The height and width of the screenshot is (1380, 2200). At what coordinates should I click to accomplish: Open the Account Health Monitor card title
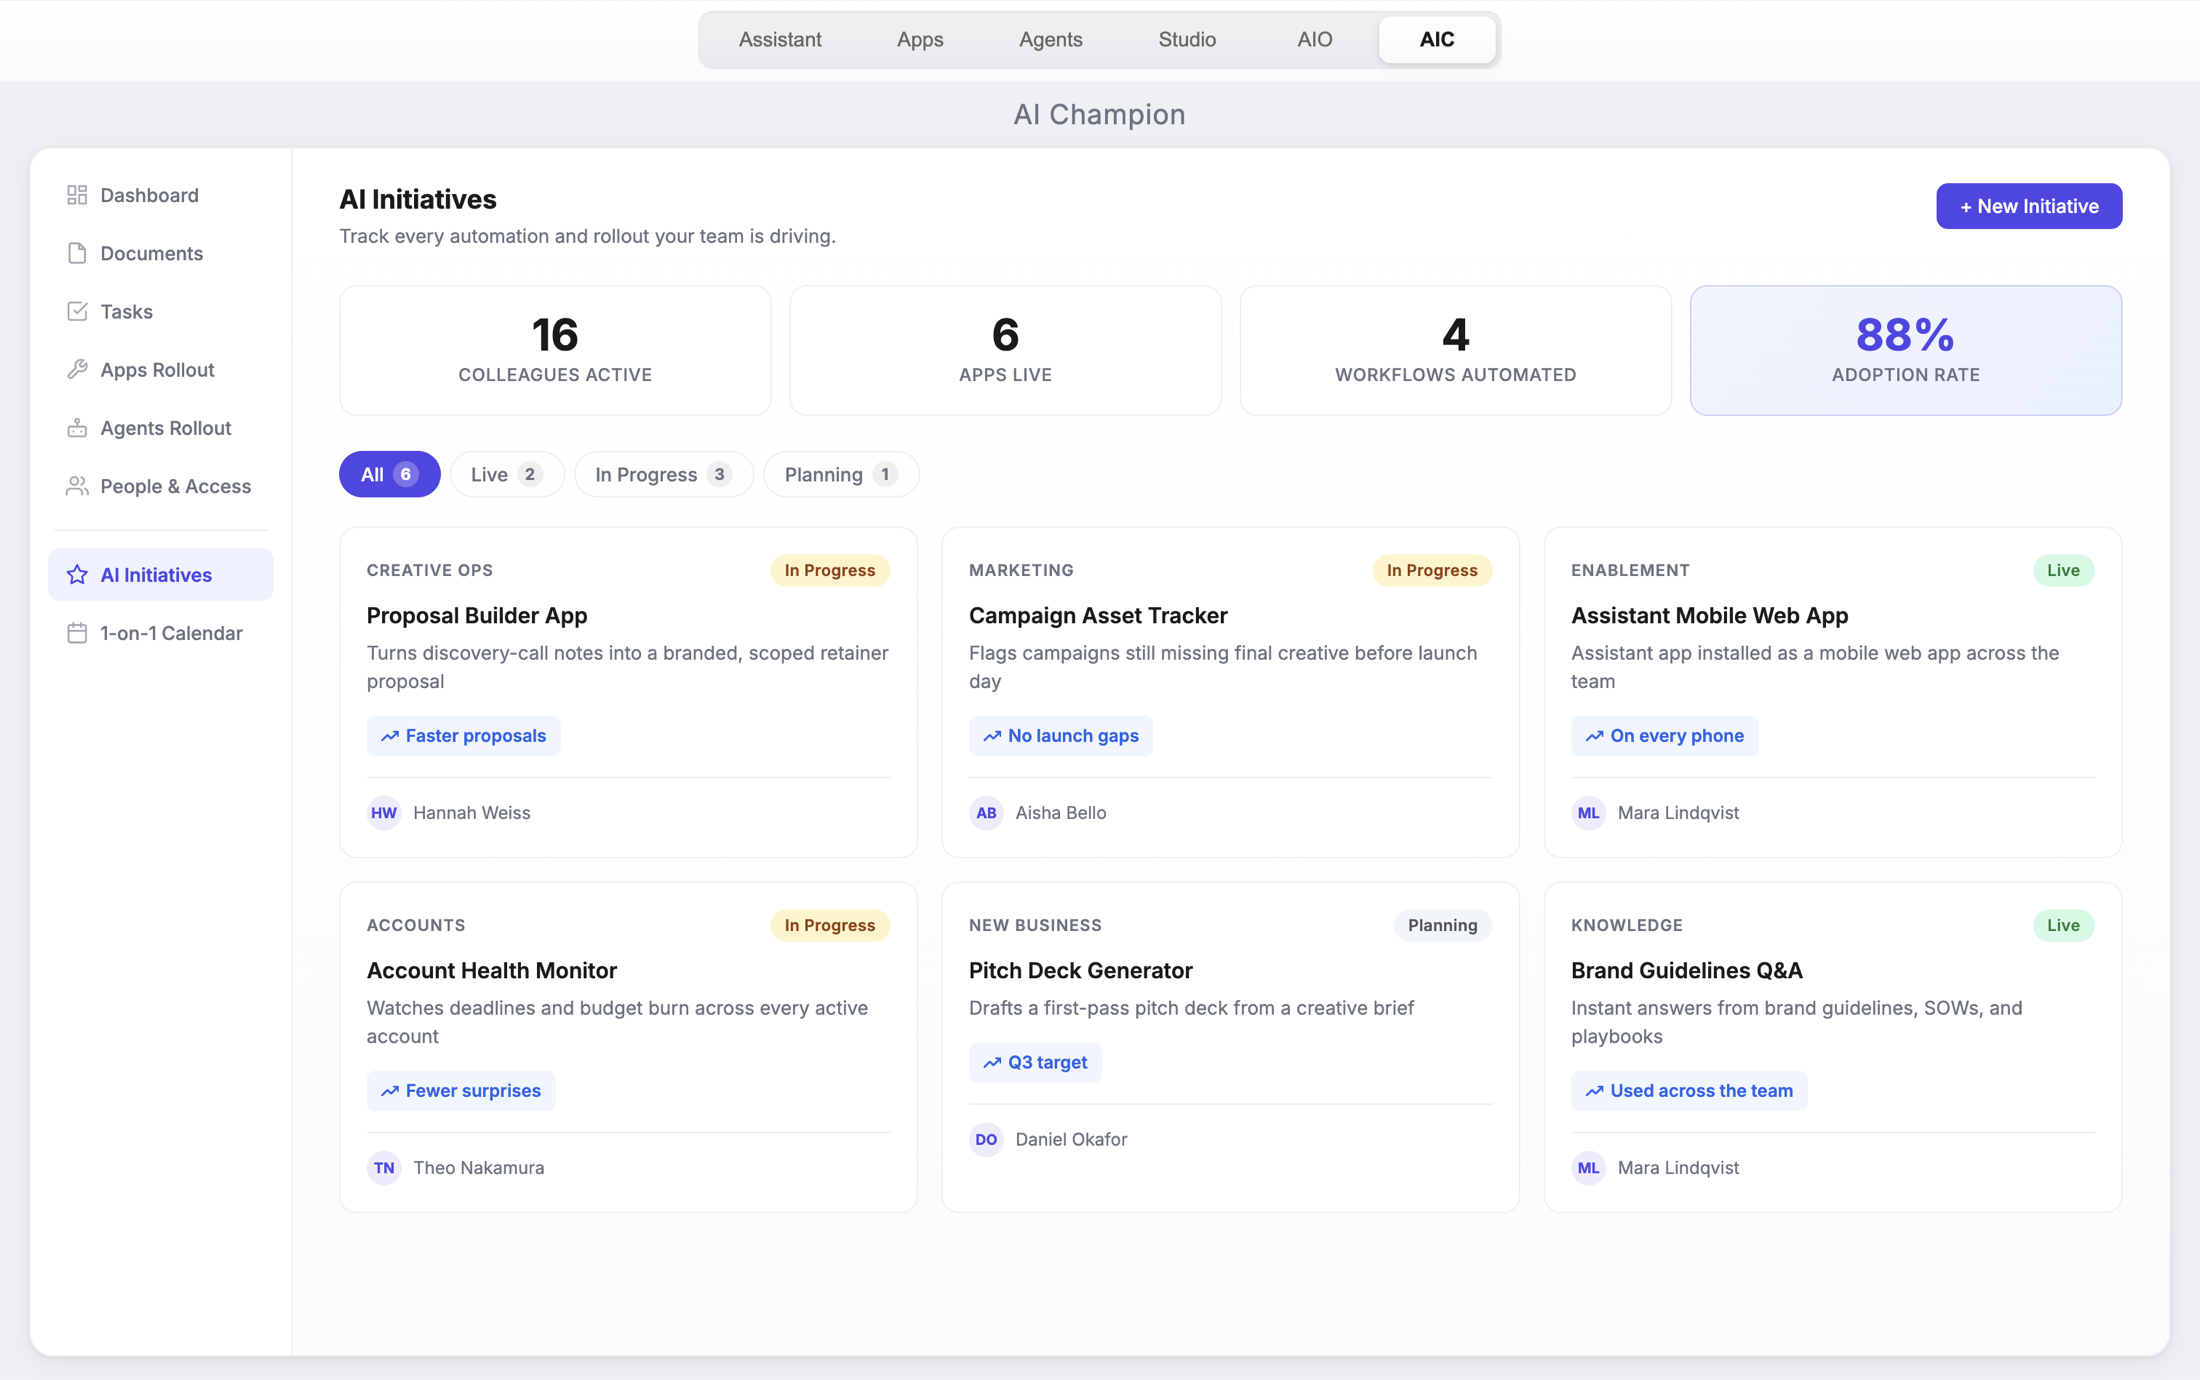tap(492, 970)
